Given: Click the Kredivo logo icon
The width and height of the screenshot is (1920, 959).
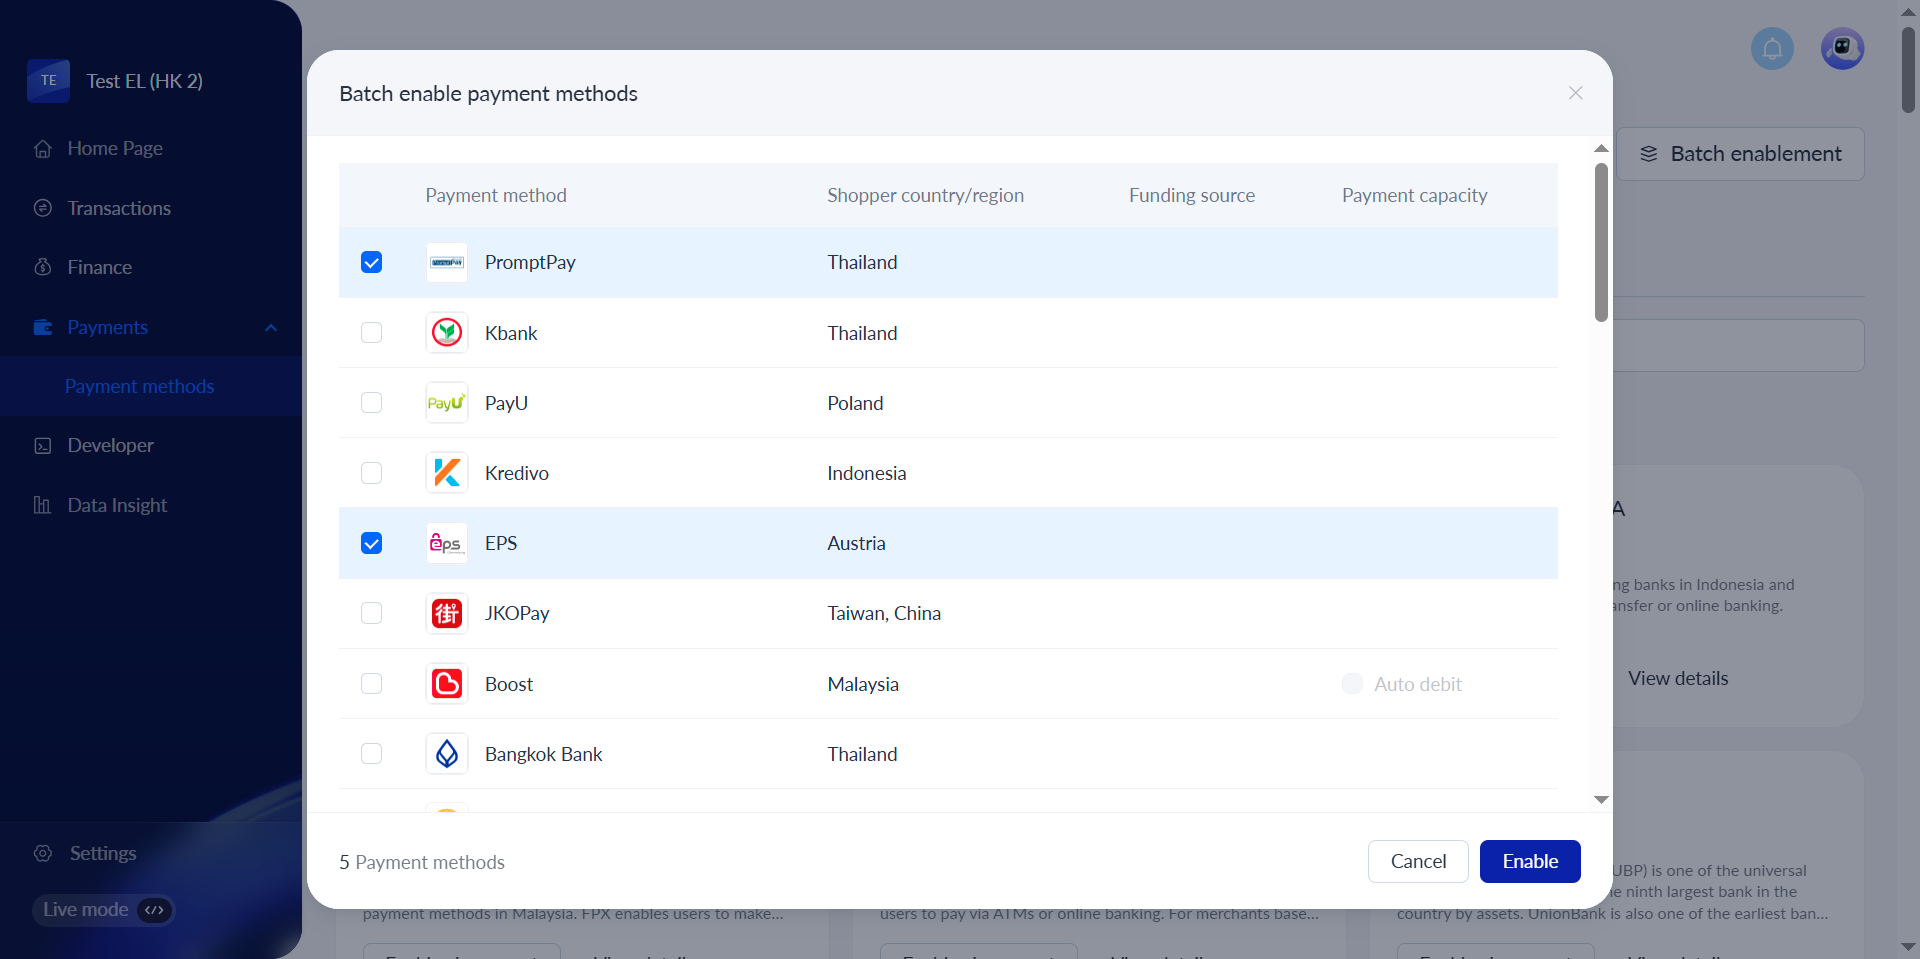Looking at the screenshot, I should (x=446, y=473).
